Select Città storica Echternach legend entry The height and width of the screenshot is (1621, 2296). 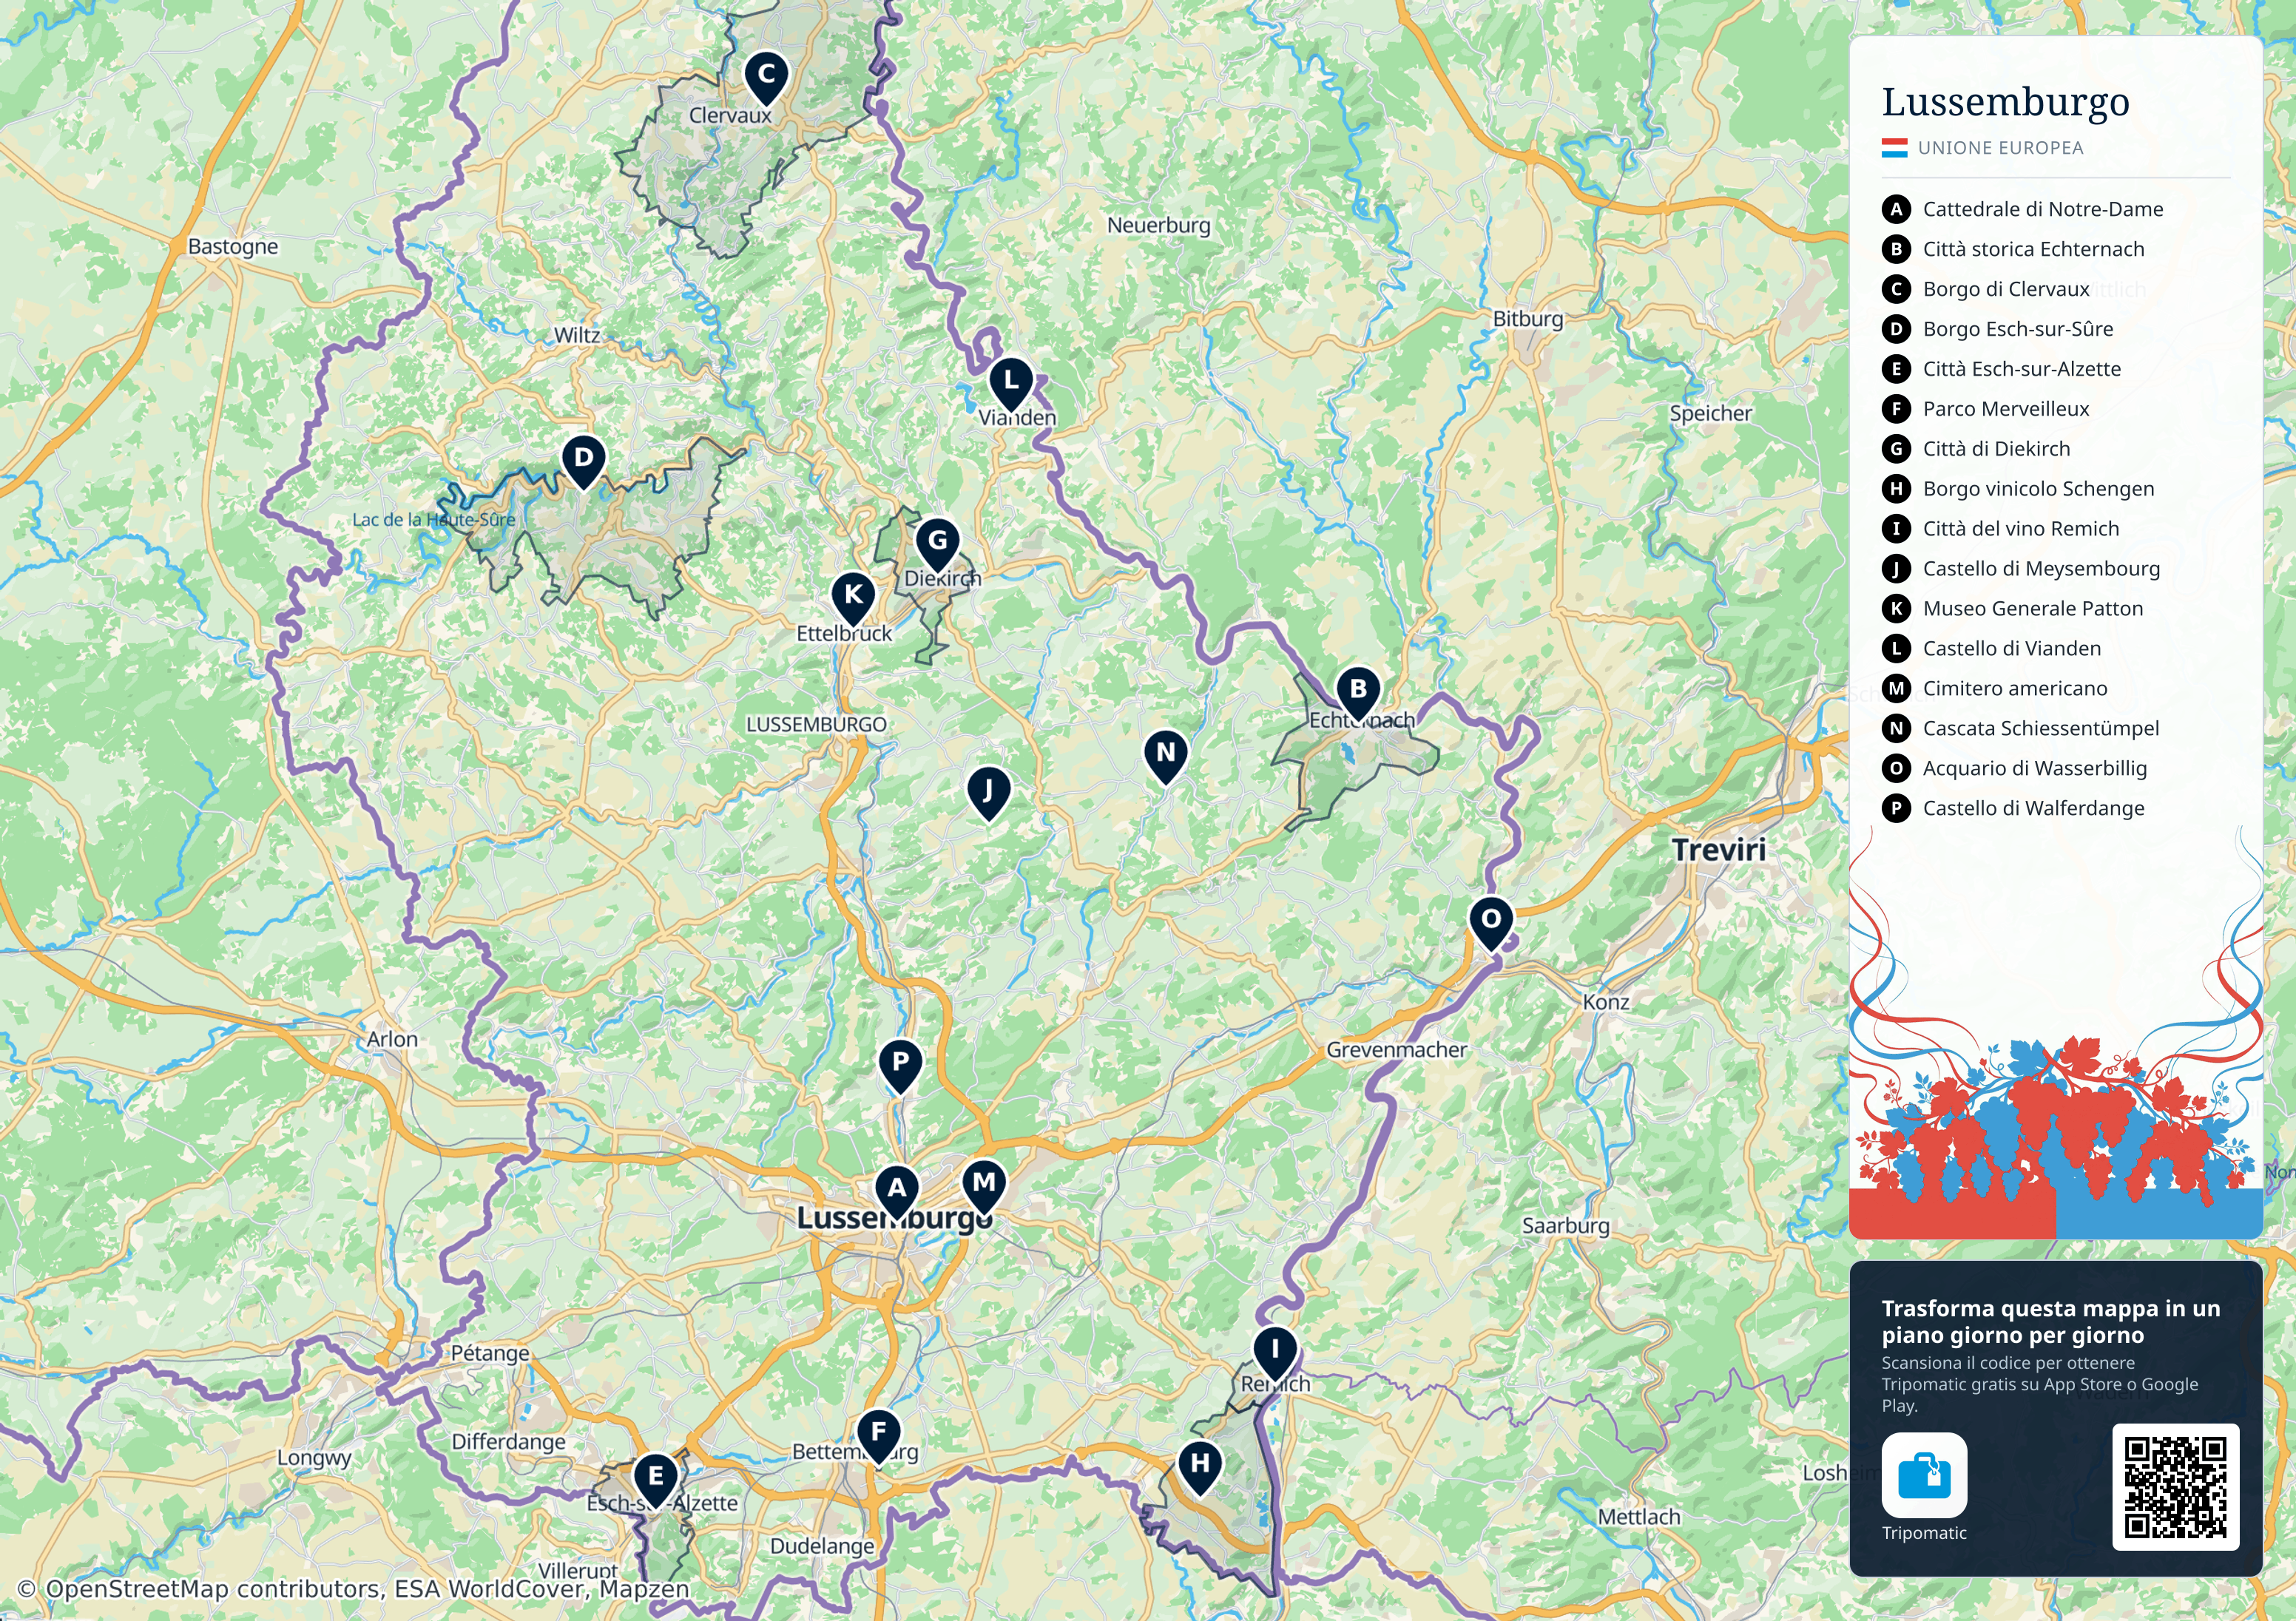2013,249
